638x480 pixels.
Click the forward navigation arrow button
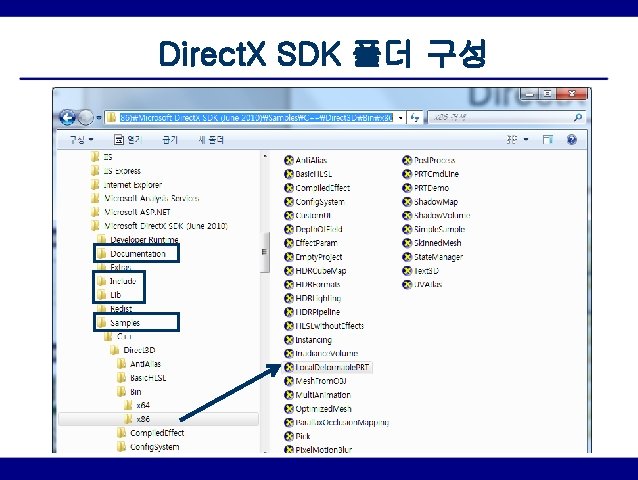pyautogui.click(x=85, y=118)
